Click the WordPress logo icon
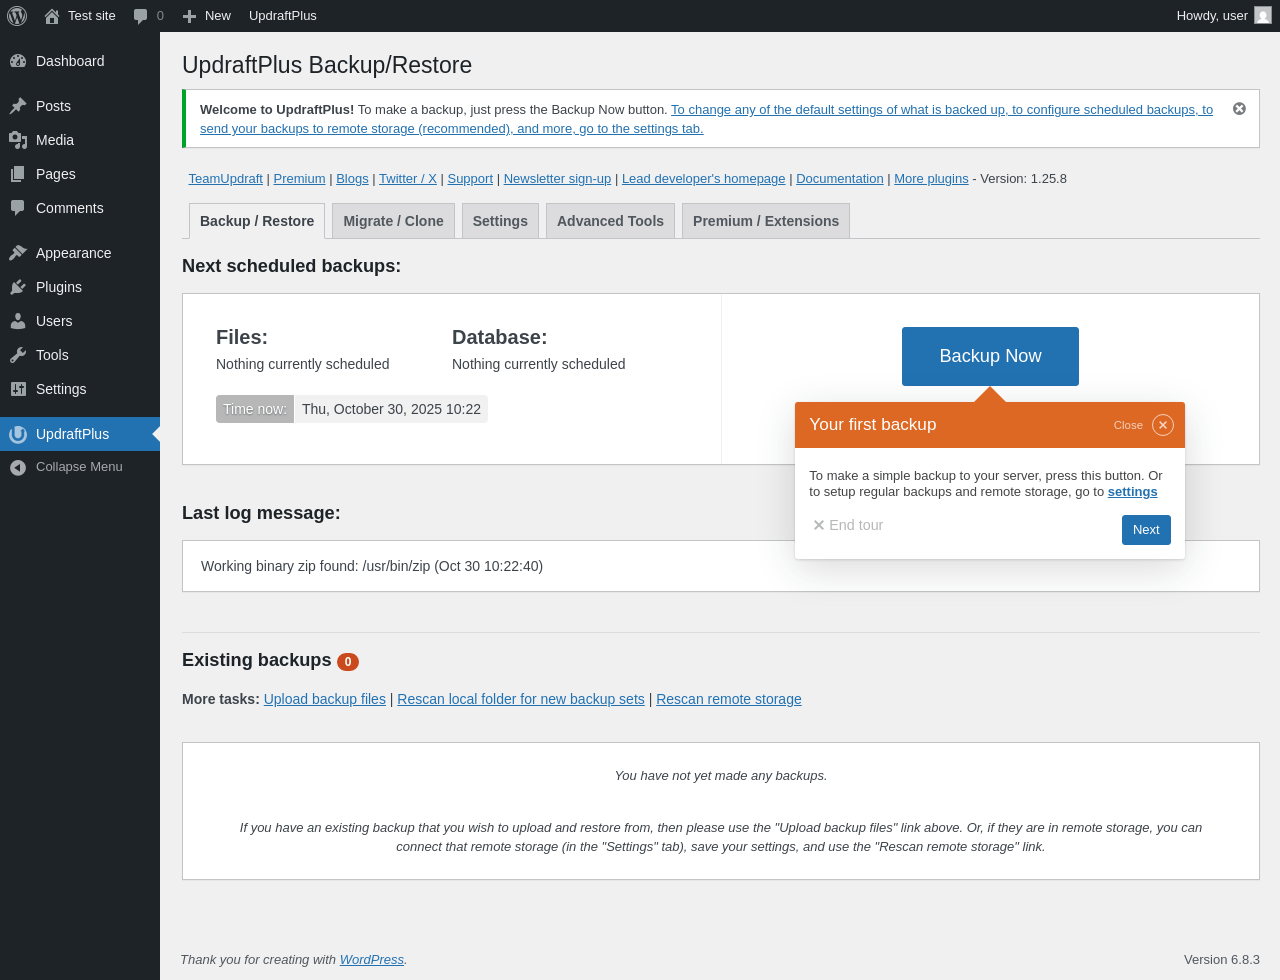Screen dimensions: 1280x980 [x=17, y=16]
